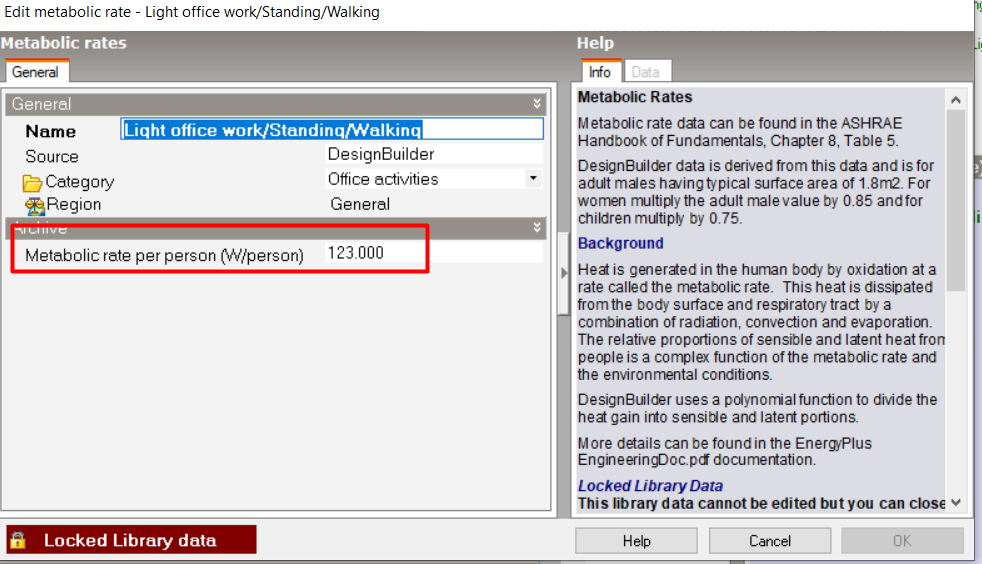Click the help panel scrollbar thumb
982x564 pixels.
(x=956, y=200)
